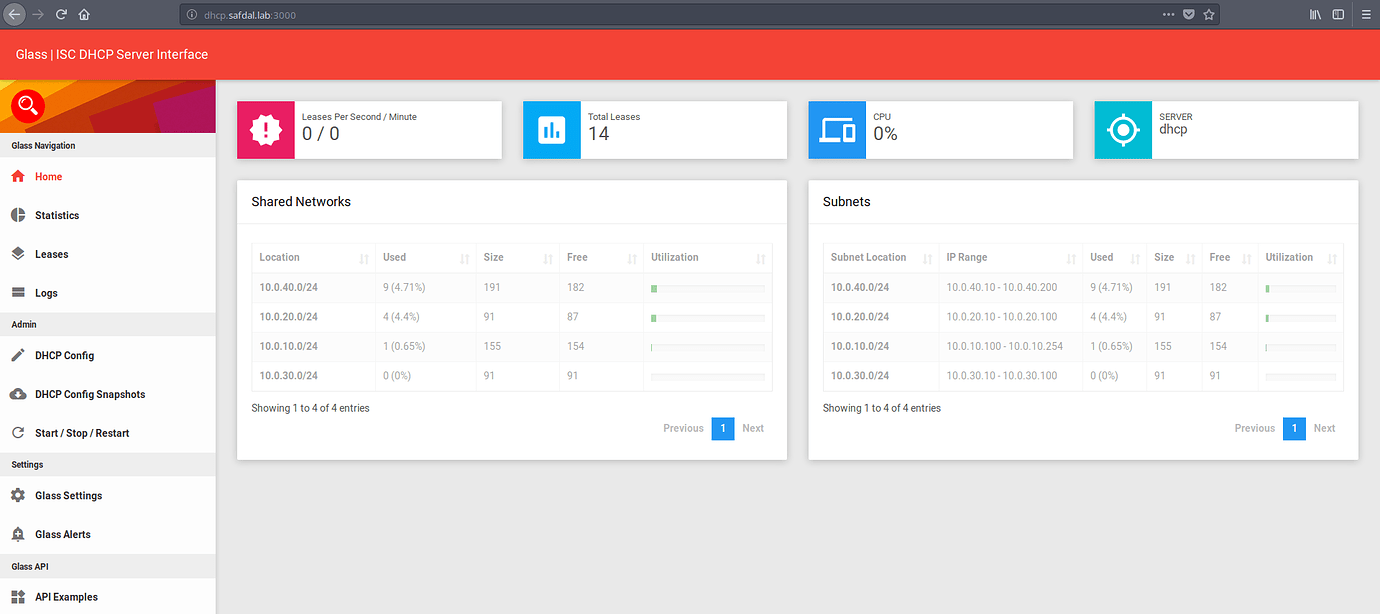Edit the DHCP Config via the pencil icon
Viewport: 1380px width, 614px height.
[18, 355]
